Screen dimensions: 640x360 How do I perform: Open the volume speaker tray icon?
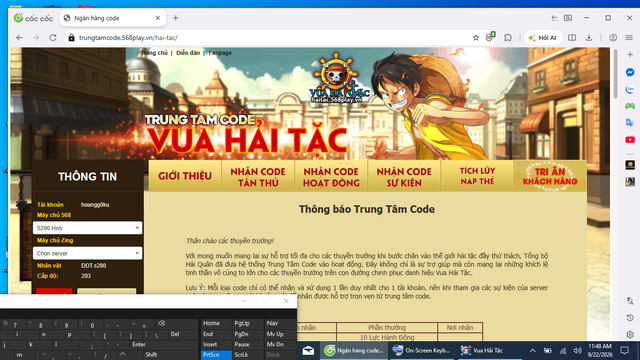(x=577, y=351)
